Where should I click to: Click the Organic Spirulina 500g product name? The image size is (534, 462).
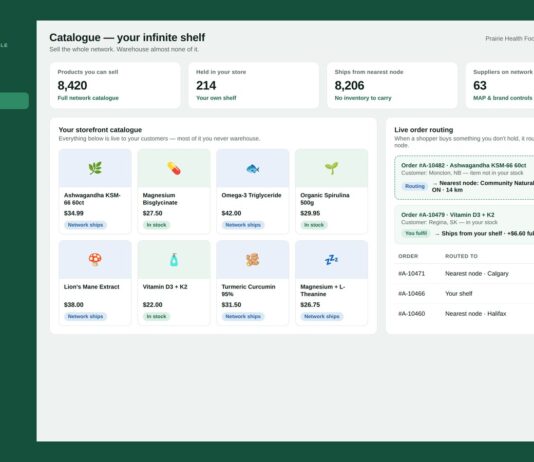coord(325,199)
